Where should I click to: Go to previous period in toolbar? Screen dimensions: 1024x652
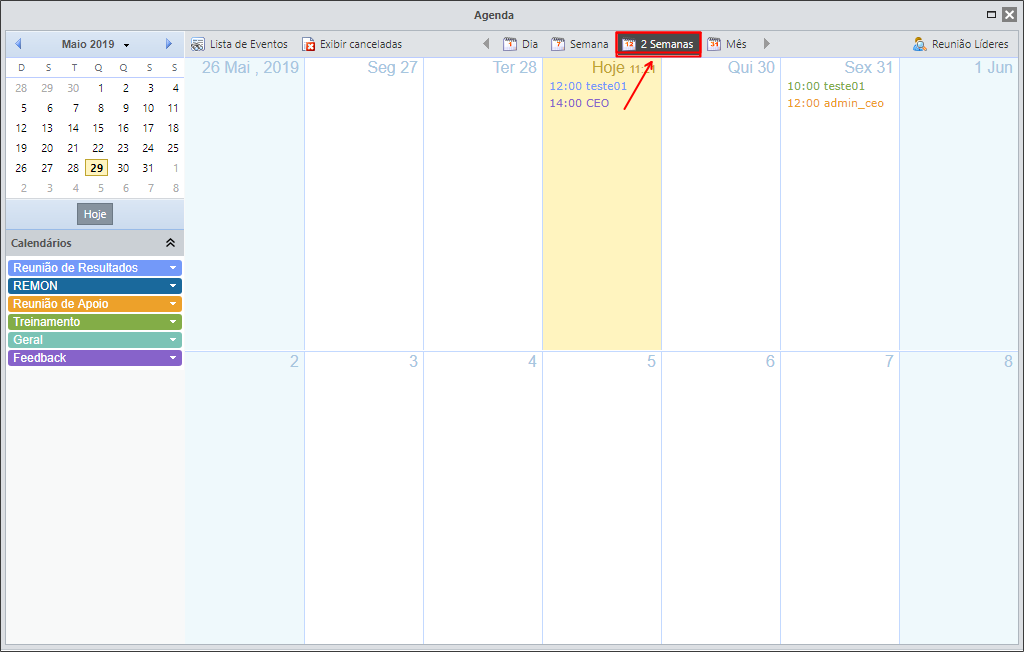[486, 44]
